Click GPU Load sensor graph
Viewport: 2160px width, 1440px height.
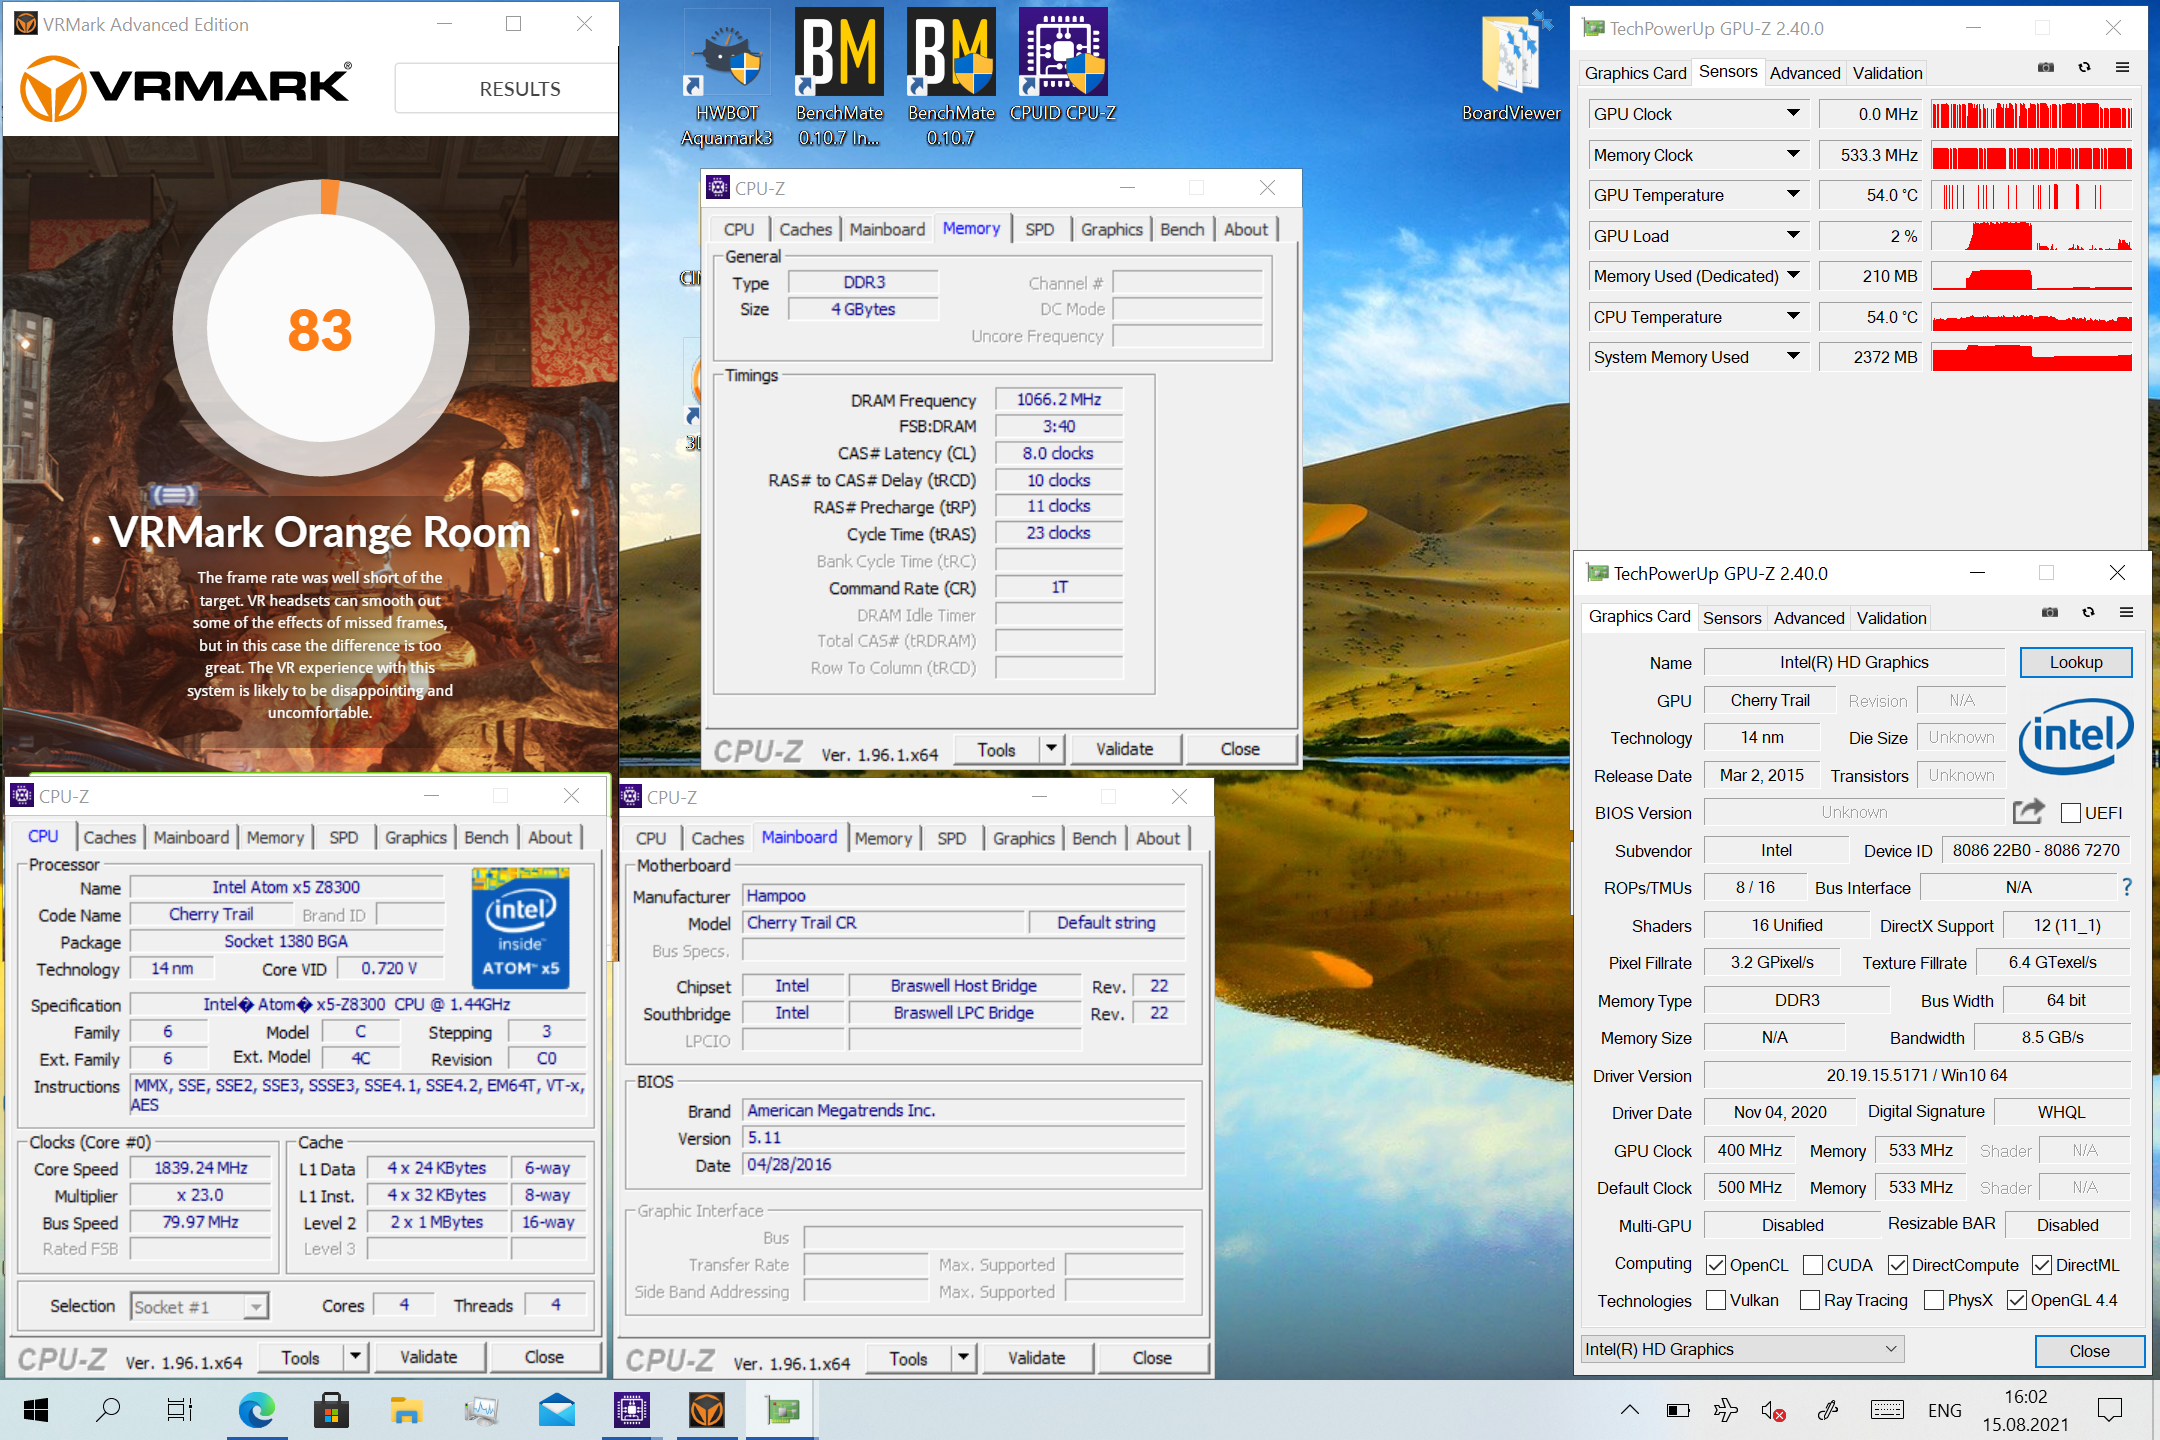[x=2032, y=236]
